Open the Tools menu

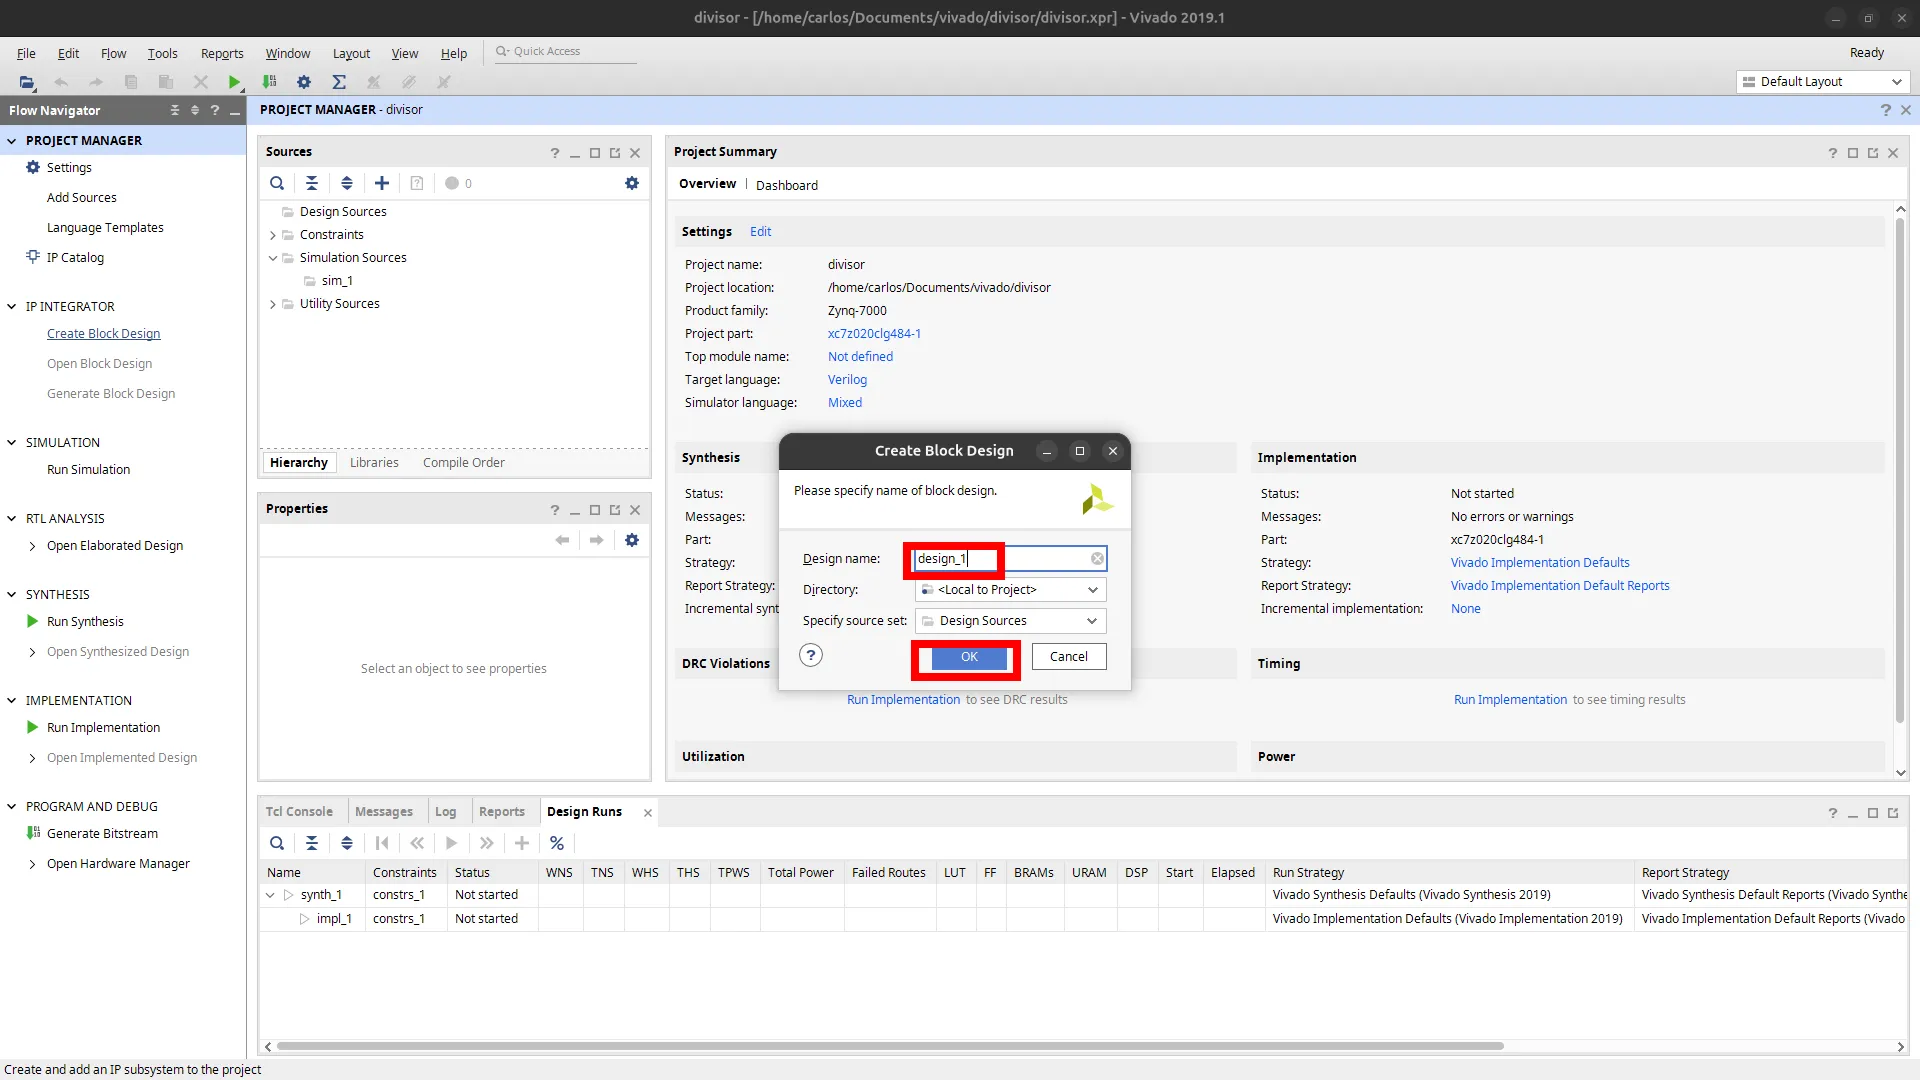162,53
